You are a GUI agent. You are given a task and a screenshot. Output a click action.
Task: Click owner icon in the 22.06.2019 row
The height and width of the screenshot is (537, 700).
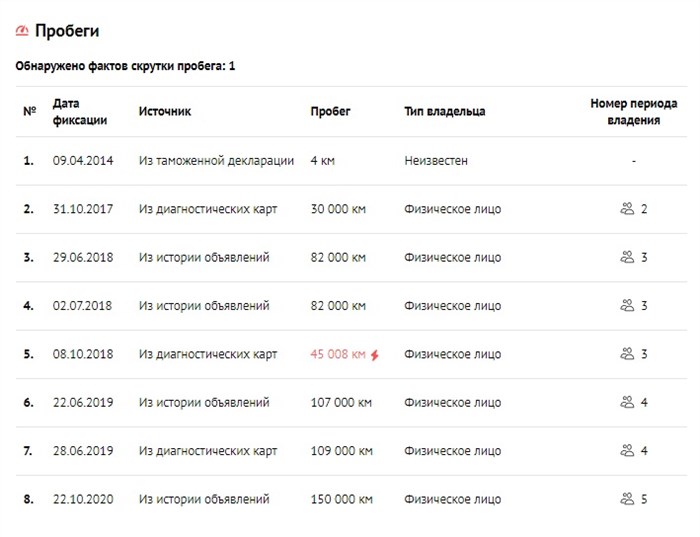coord(627,403)
